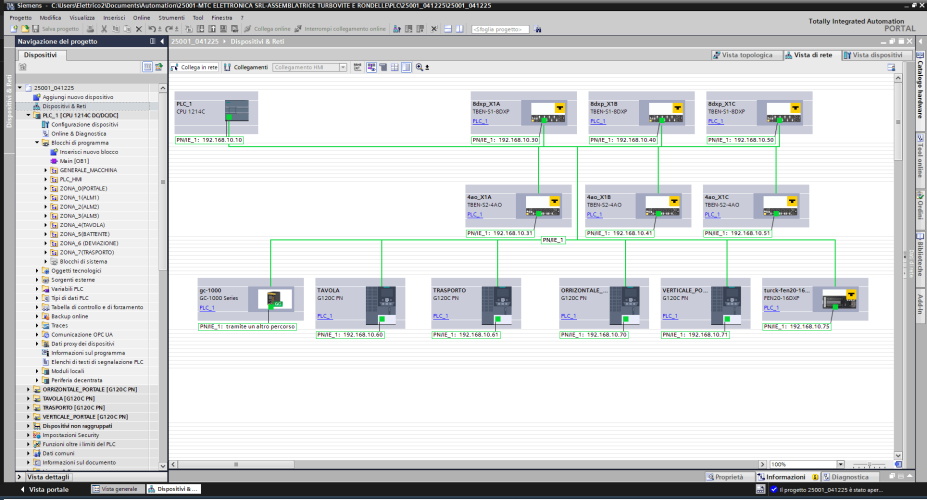Image resolution: width=927 pixels, height=500 pixels.
Task: Collapse the project navigation panel arrow
Action: 162,41
